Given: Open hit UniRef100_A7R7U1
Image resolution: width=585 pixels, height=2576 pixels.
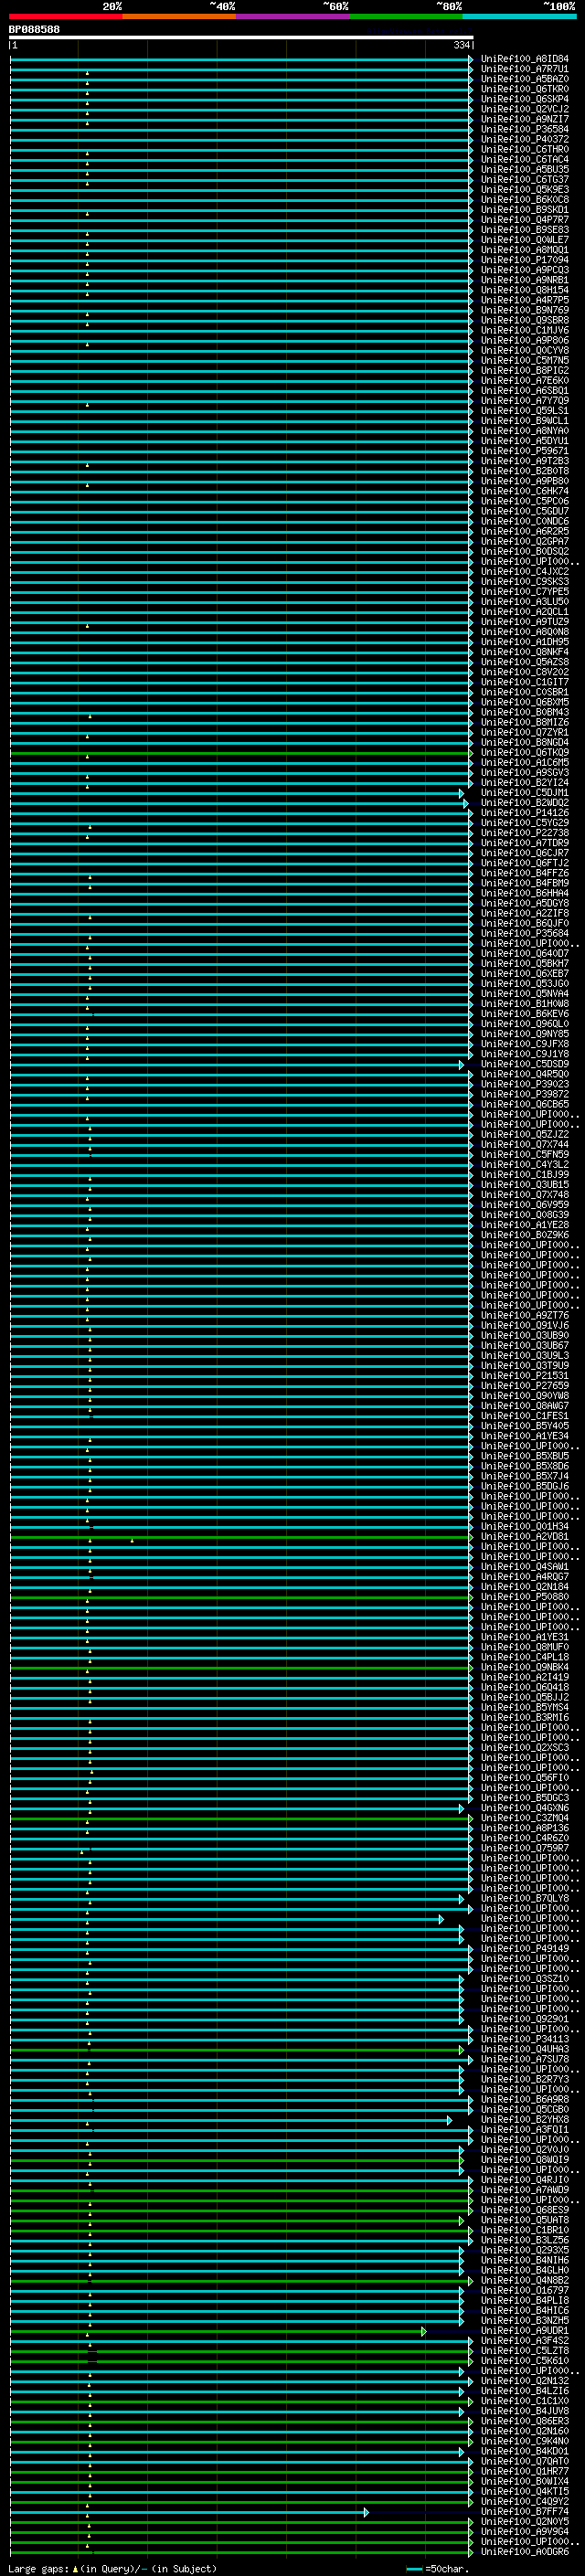Looking at the screenshot, I should coord(525,69).
